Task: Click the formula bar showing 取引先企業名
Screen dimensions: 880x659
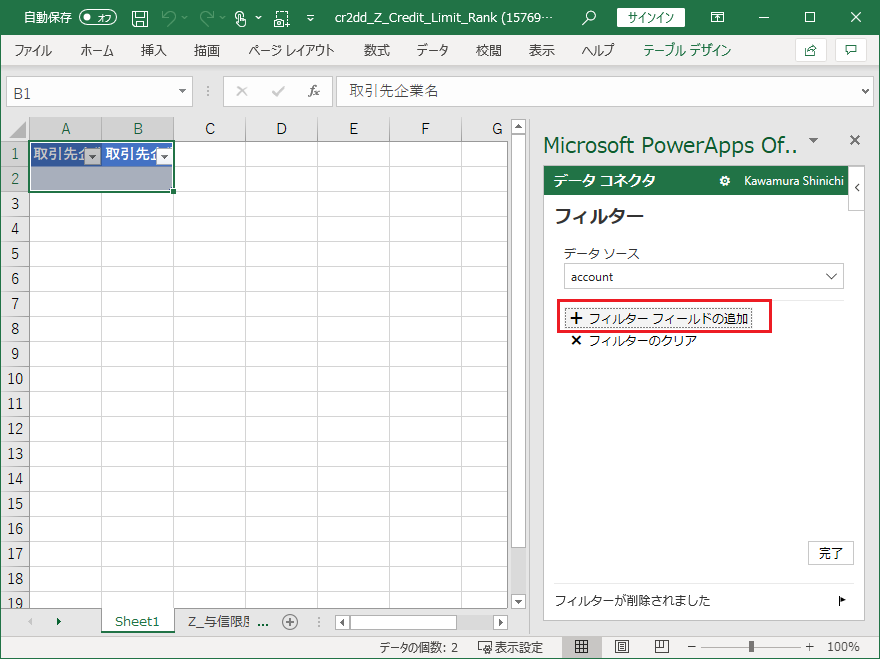Action: pos(598,91)
